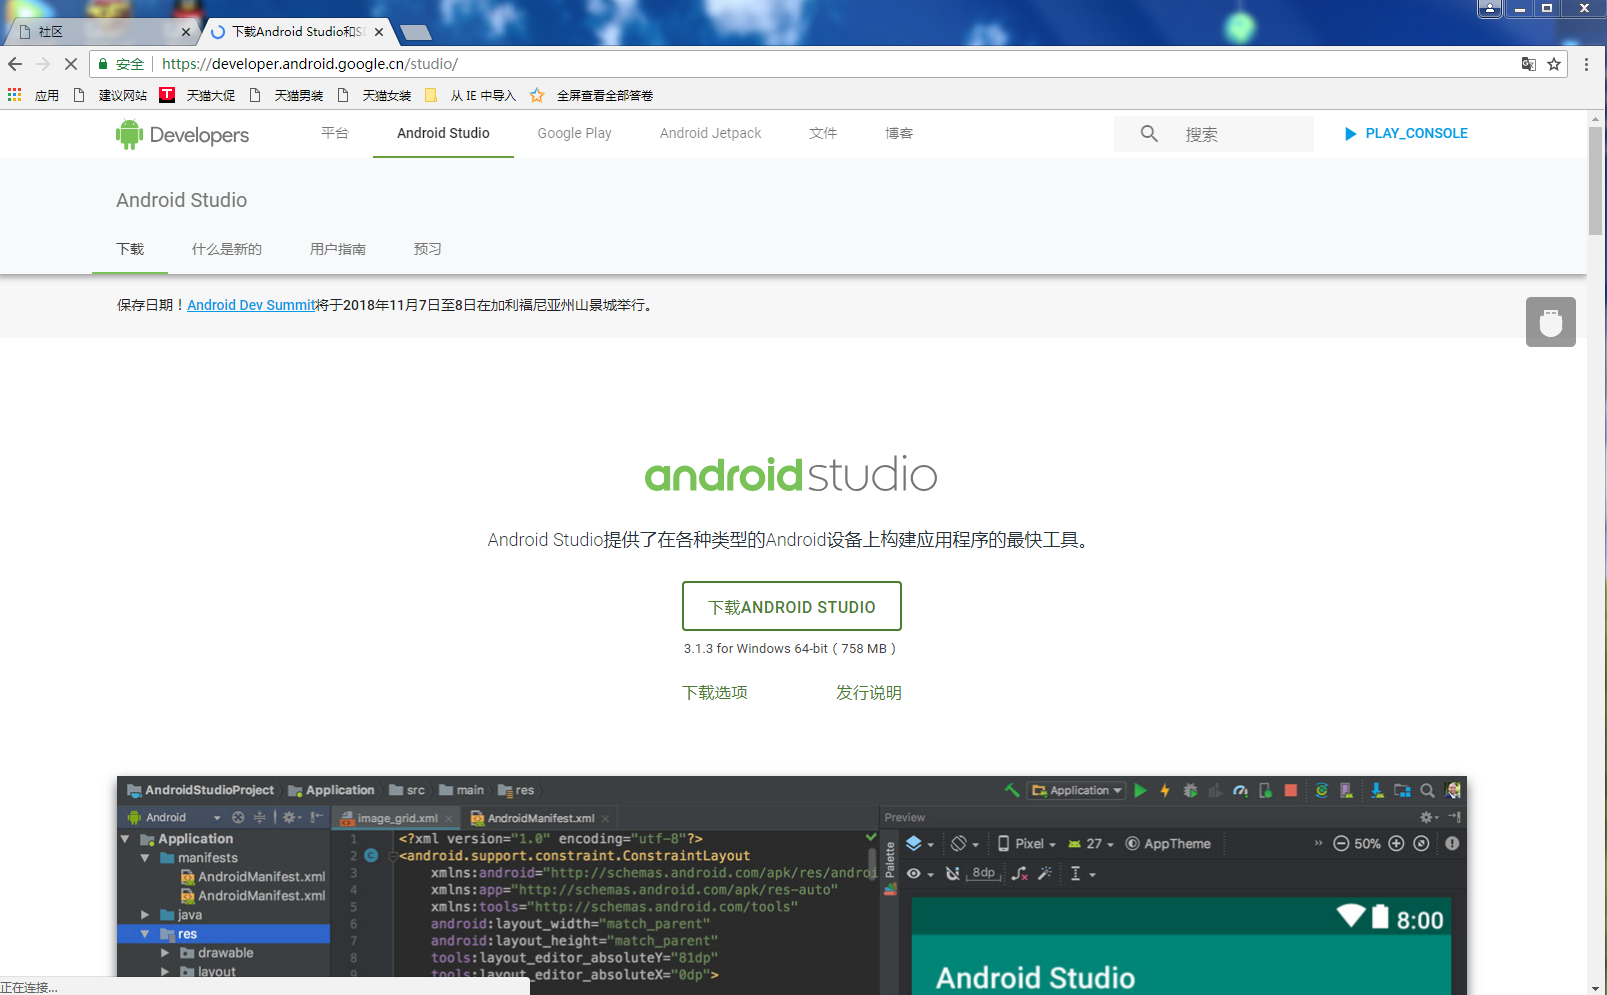This screenshot has height=995, width=1607.
Task: Open the 应用 apps shortcut
Action: coord(33,95)
